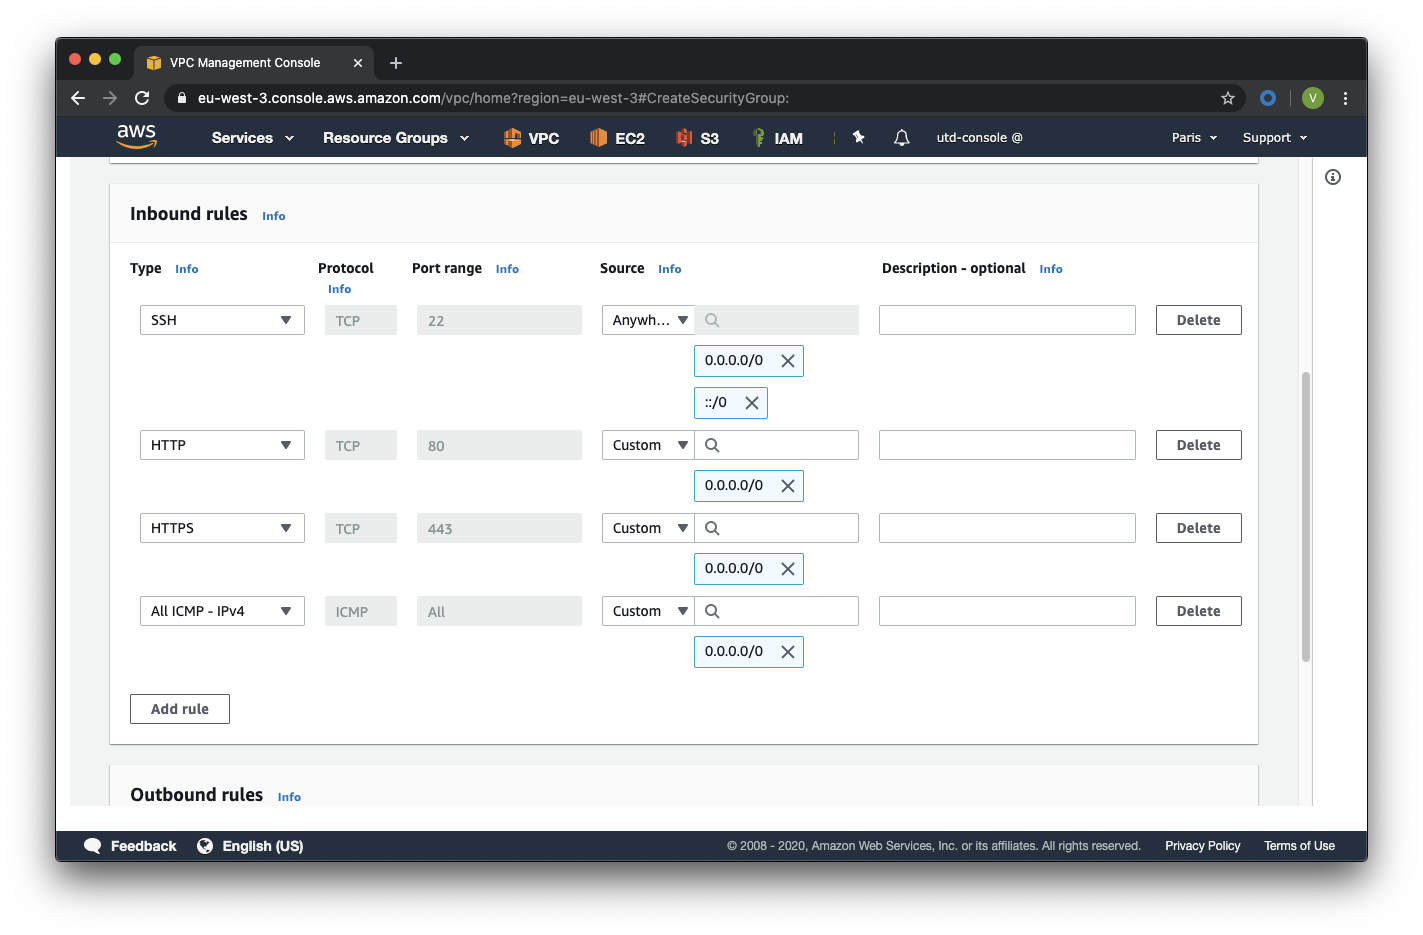This screenshot has width=1423, height=935.
Task: Open the info panel icon on the right
Action: coord(1333,177)
